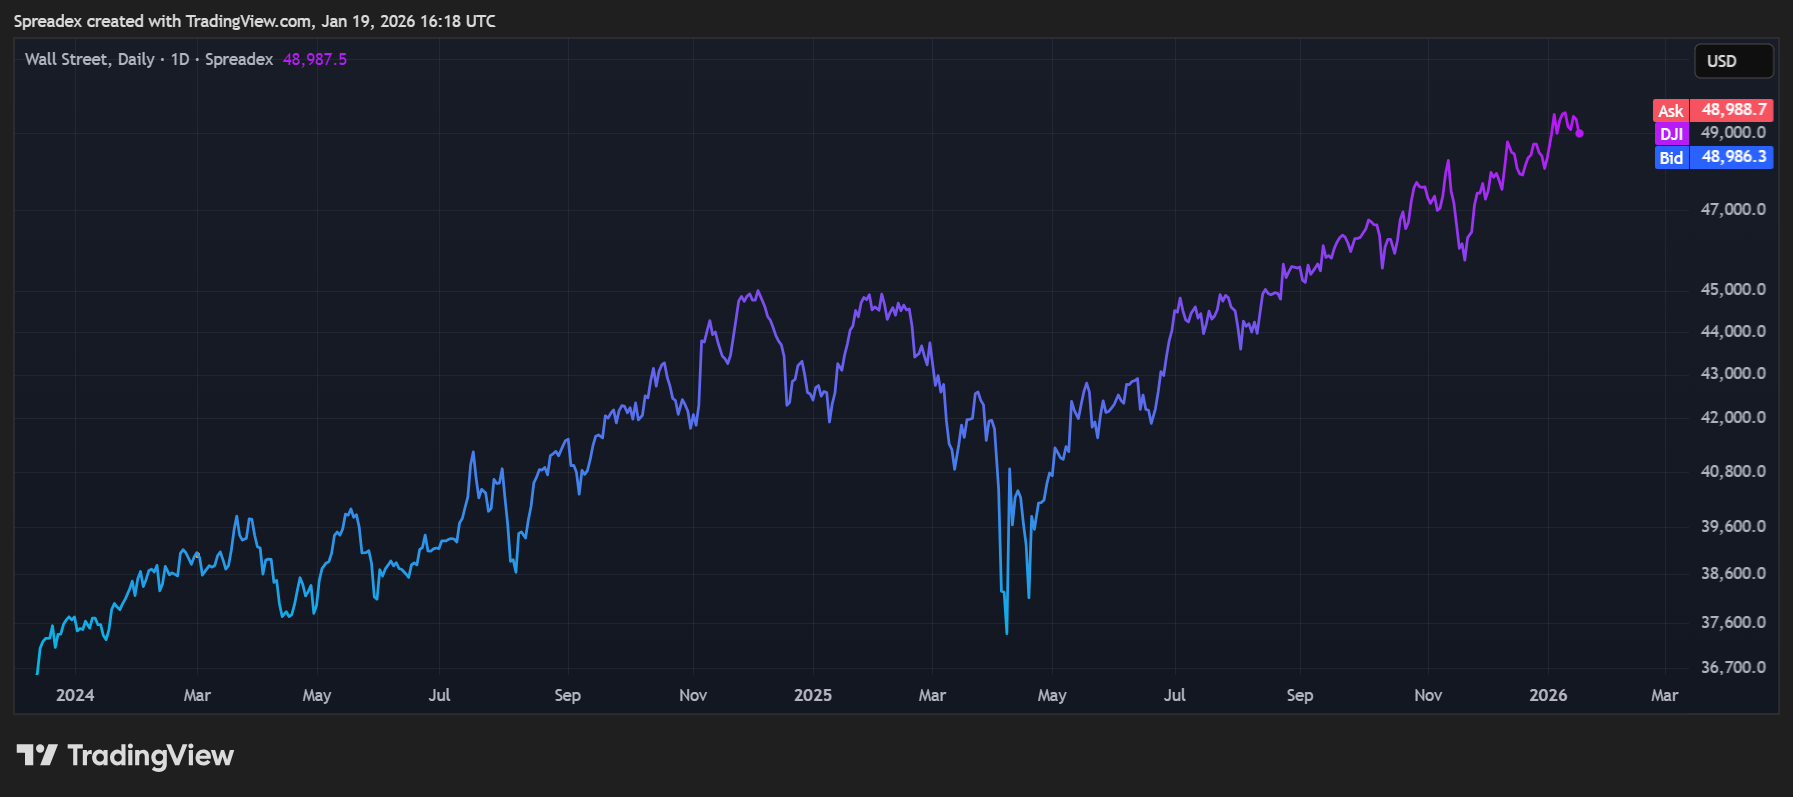The height and width of the screenshot is (797, 1793).
Task: Click the Nov label between Sep and 2025
Action: [x=693, y=695]
